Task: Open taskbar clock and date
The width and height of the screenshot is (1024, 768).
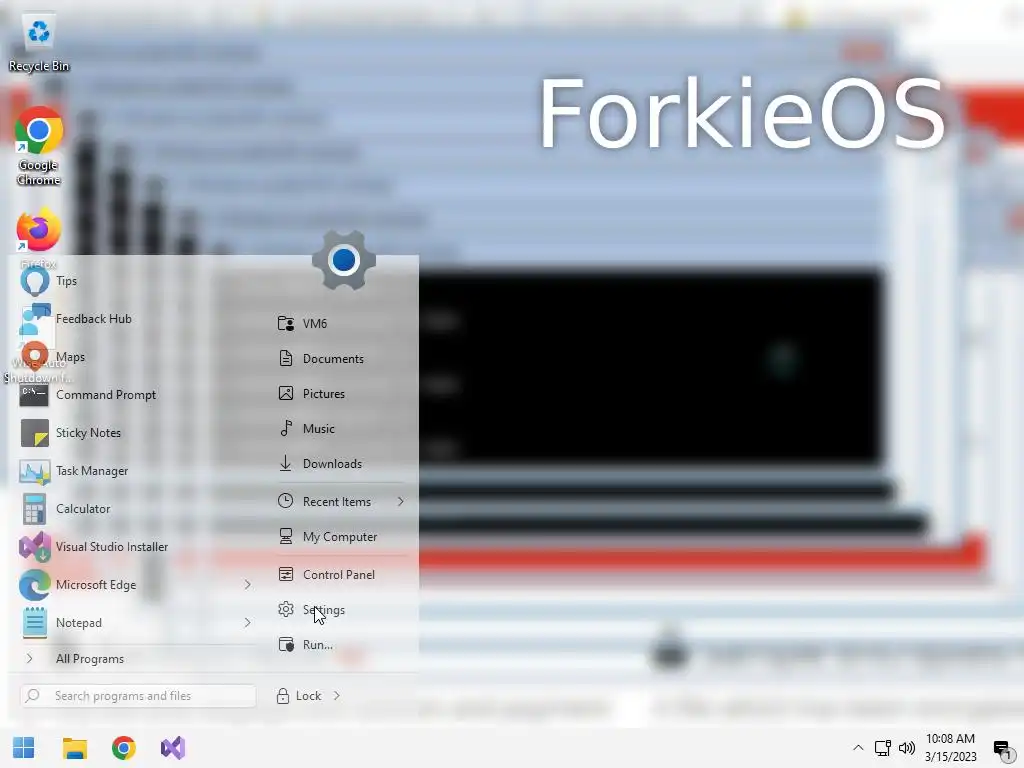Action: [x=951, y=748]
